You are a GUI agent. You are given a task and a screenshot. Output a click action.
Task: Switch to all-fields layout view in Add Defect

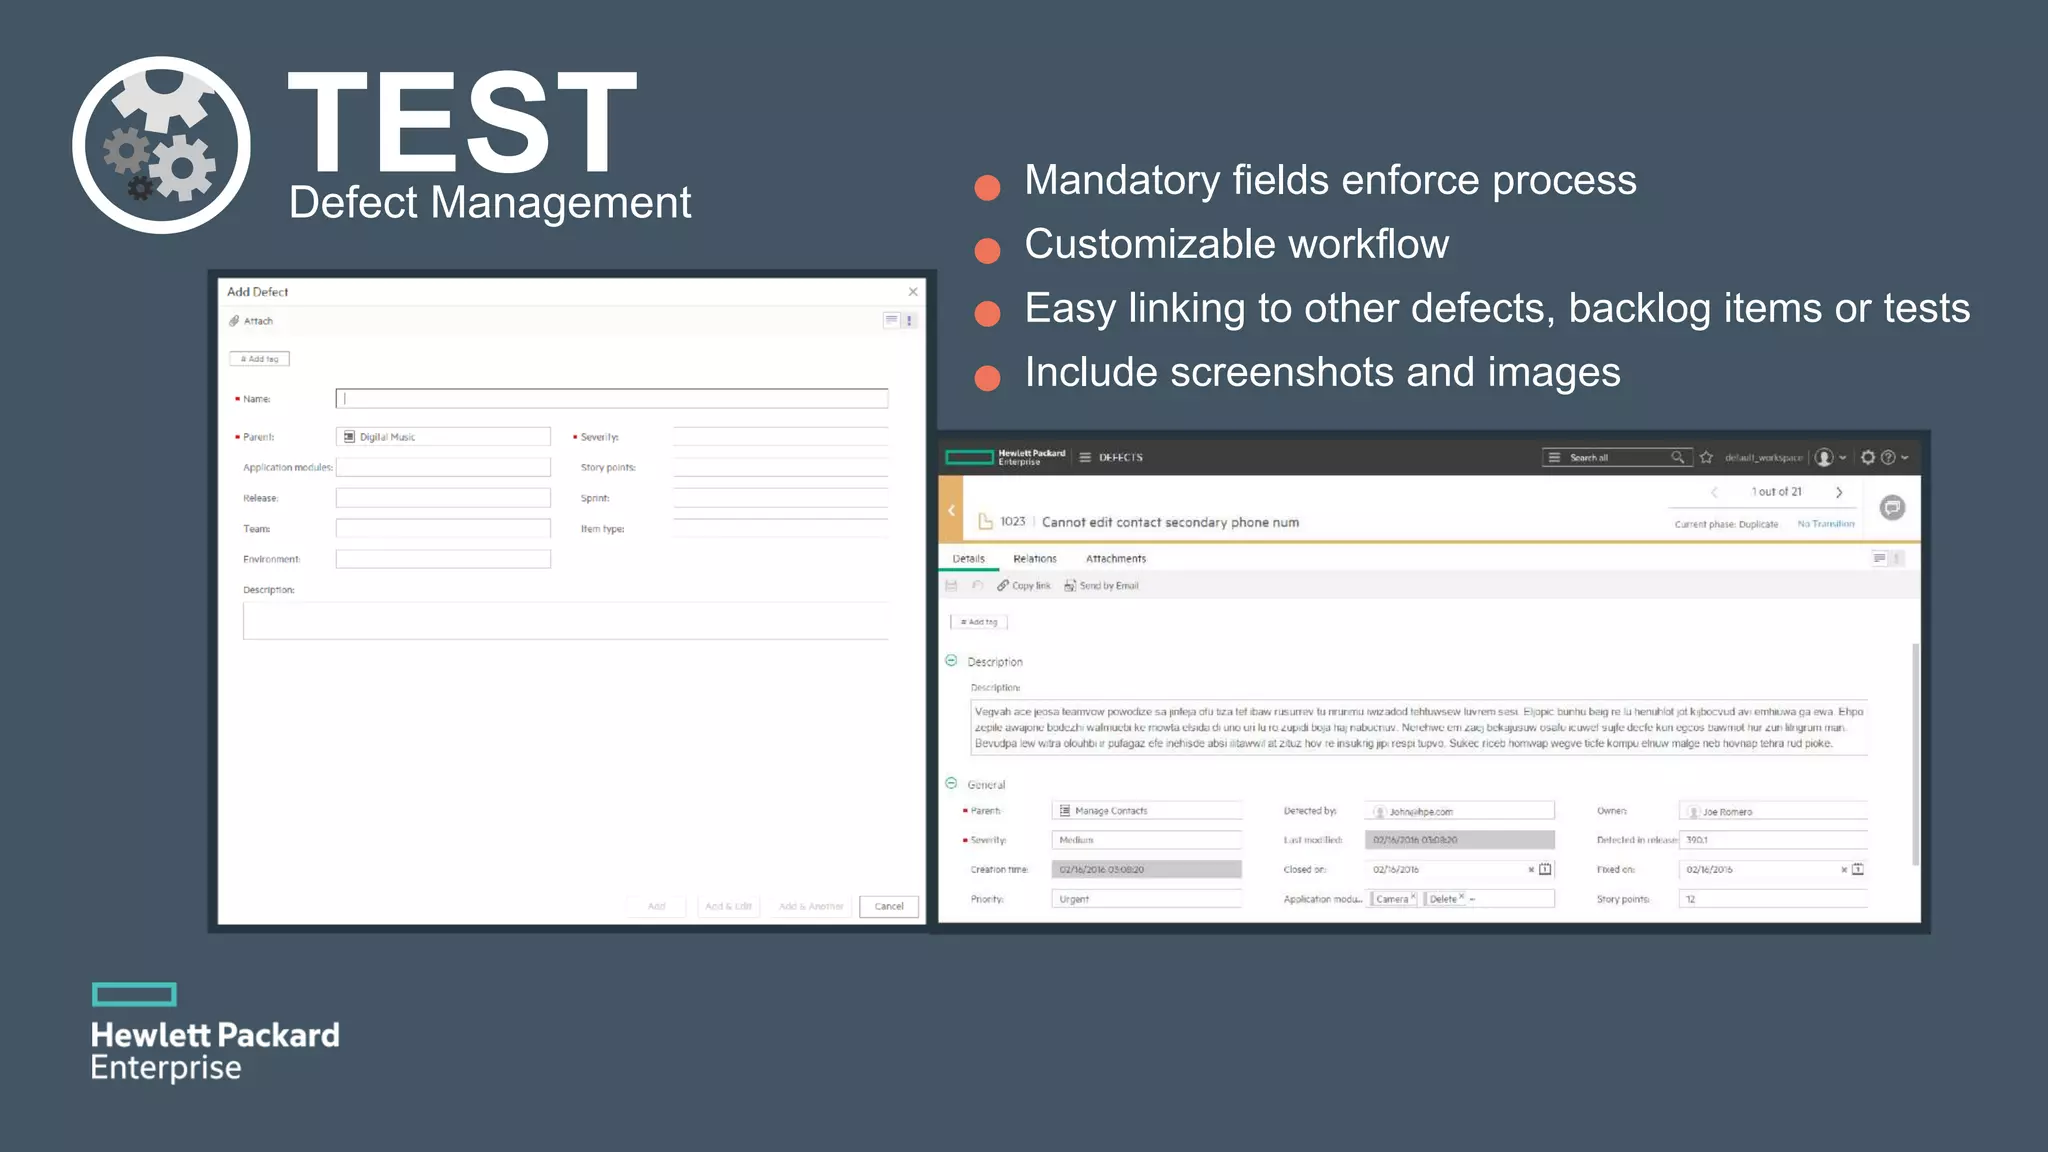pyautogui.click(x=891, y=320)
